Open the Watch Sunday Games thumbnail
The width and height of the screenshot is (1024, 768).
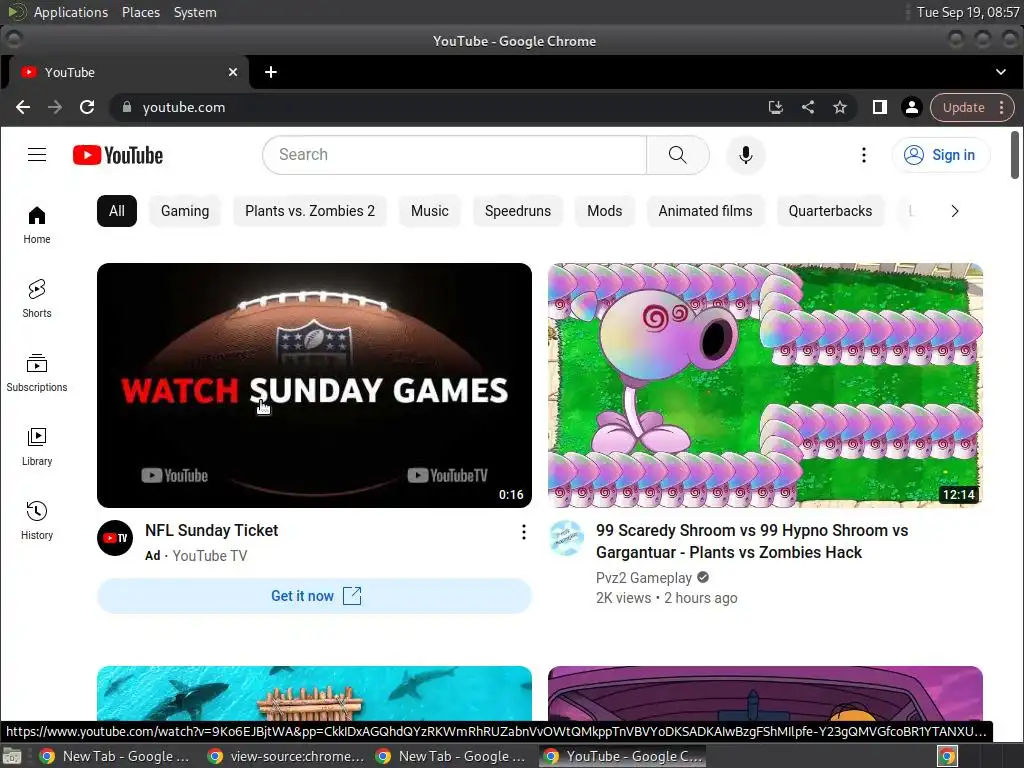[314, 385]
